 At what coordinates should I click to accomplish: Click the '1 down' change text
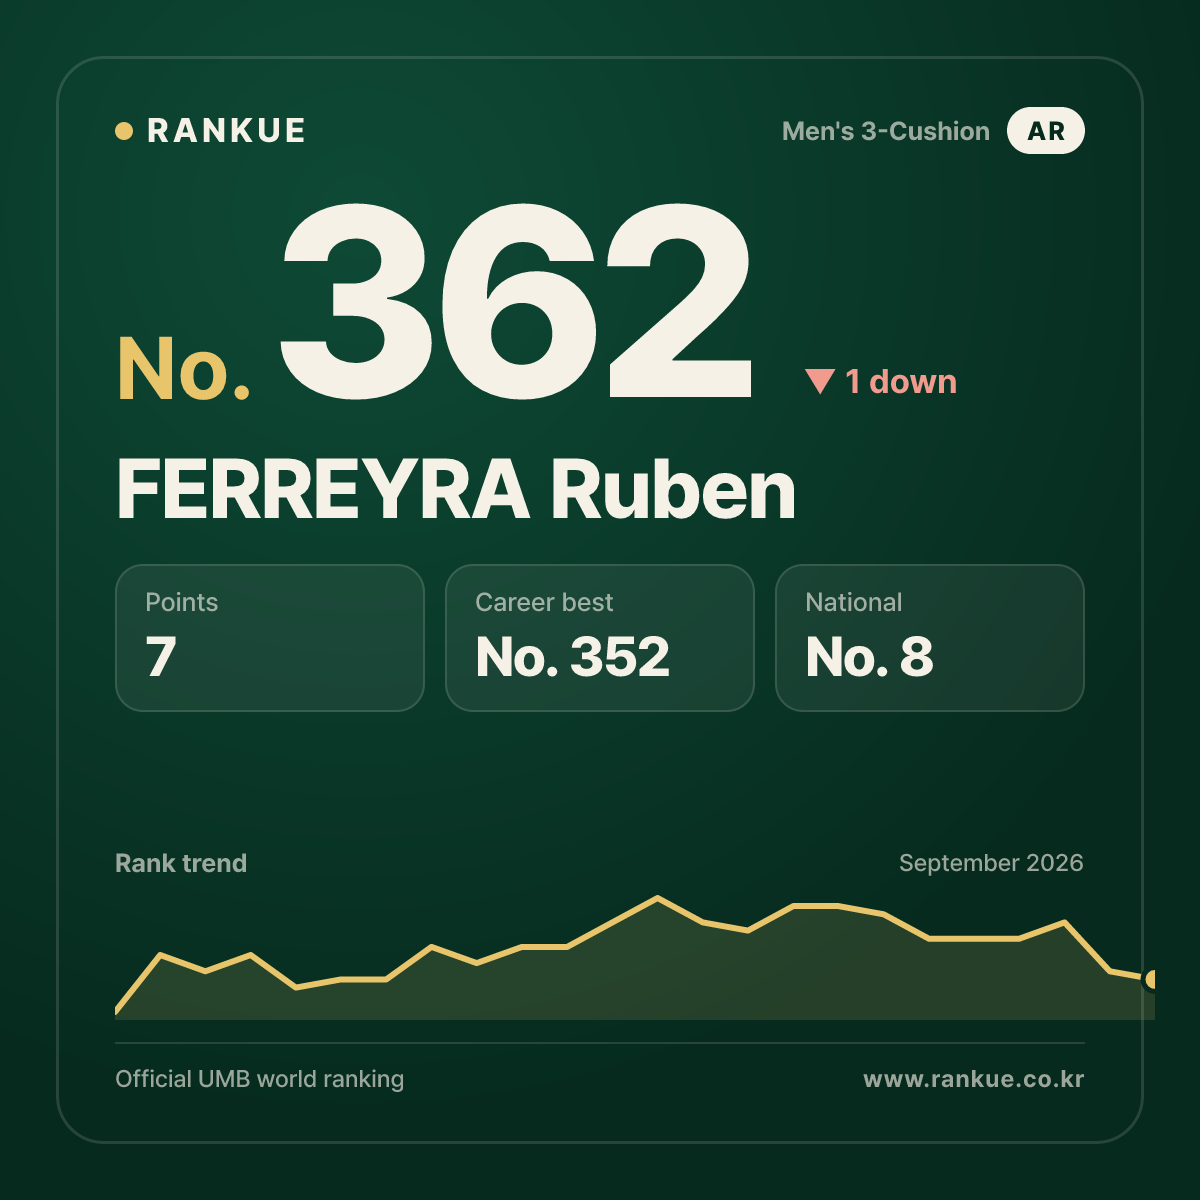[x=901, y=381]
